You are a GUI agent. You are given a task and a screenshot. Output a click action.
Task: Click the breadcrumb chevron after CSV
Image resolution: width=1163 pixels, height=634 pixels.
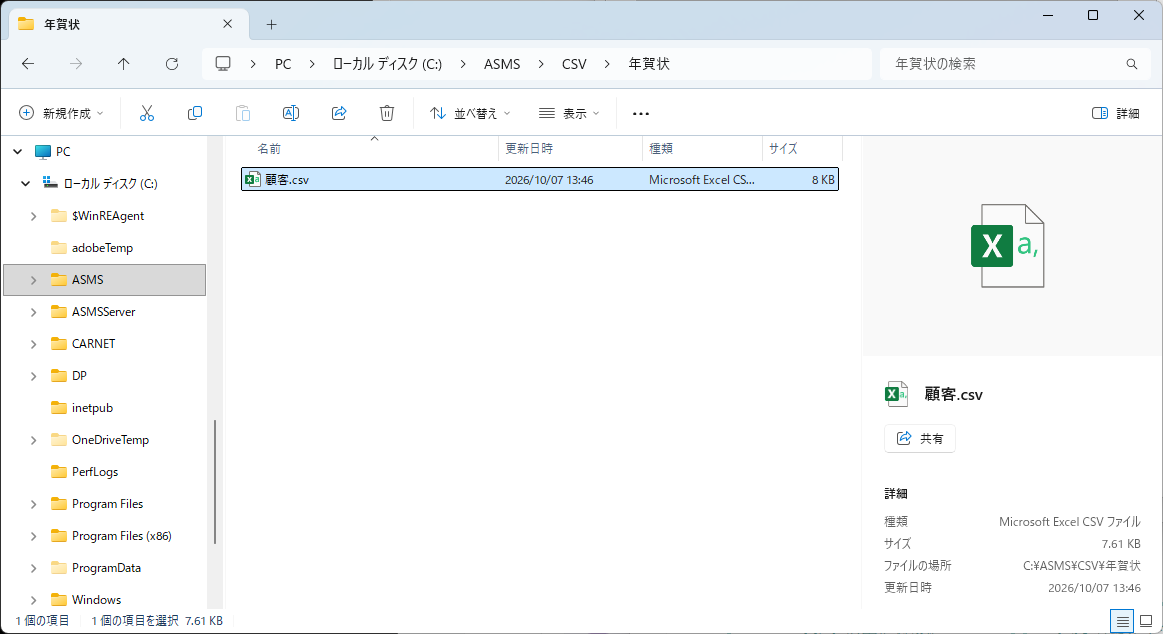point(607,64)
